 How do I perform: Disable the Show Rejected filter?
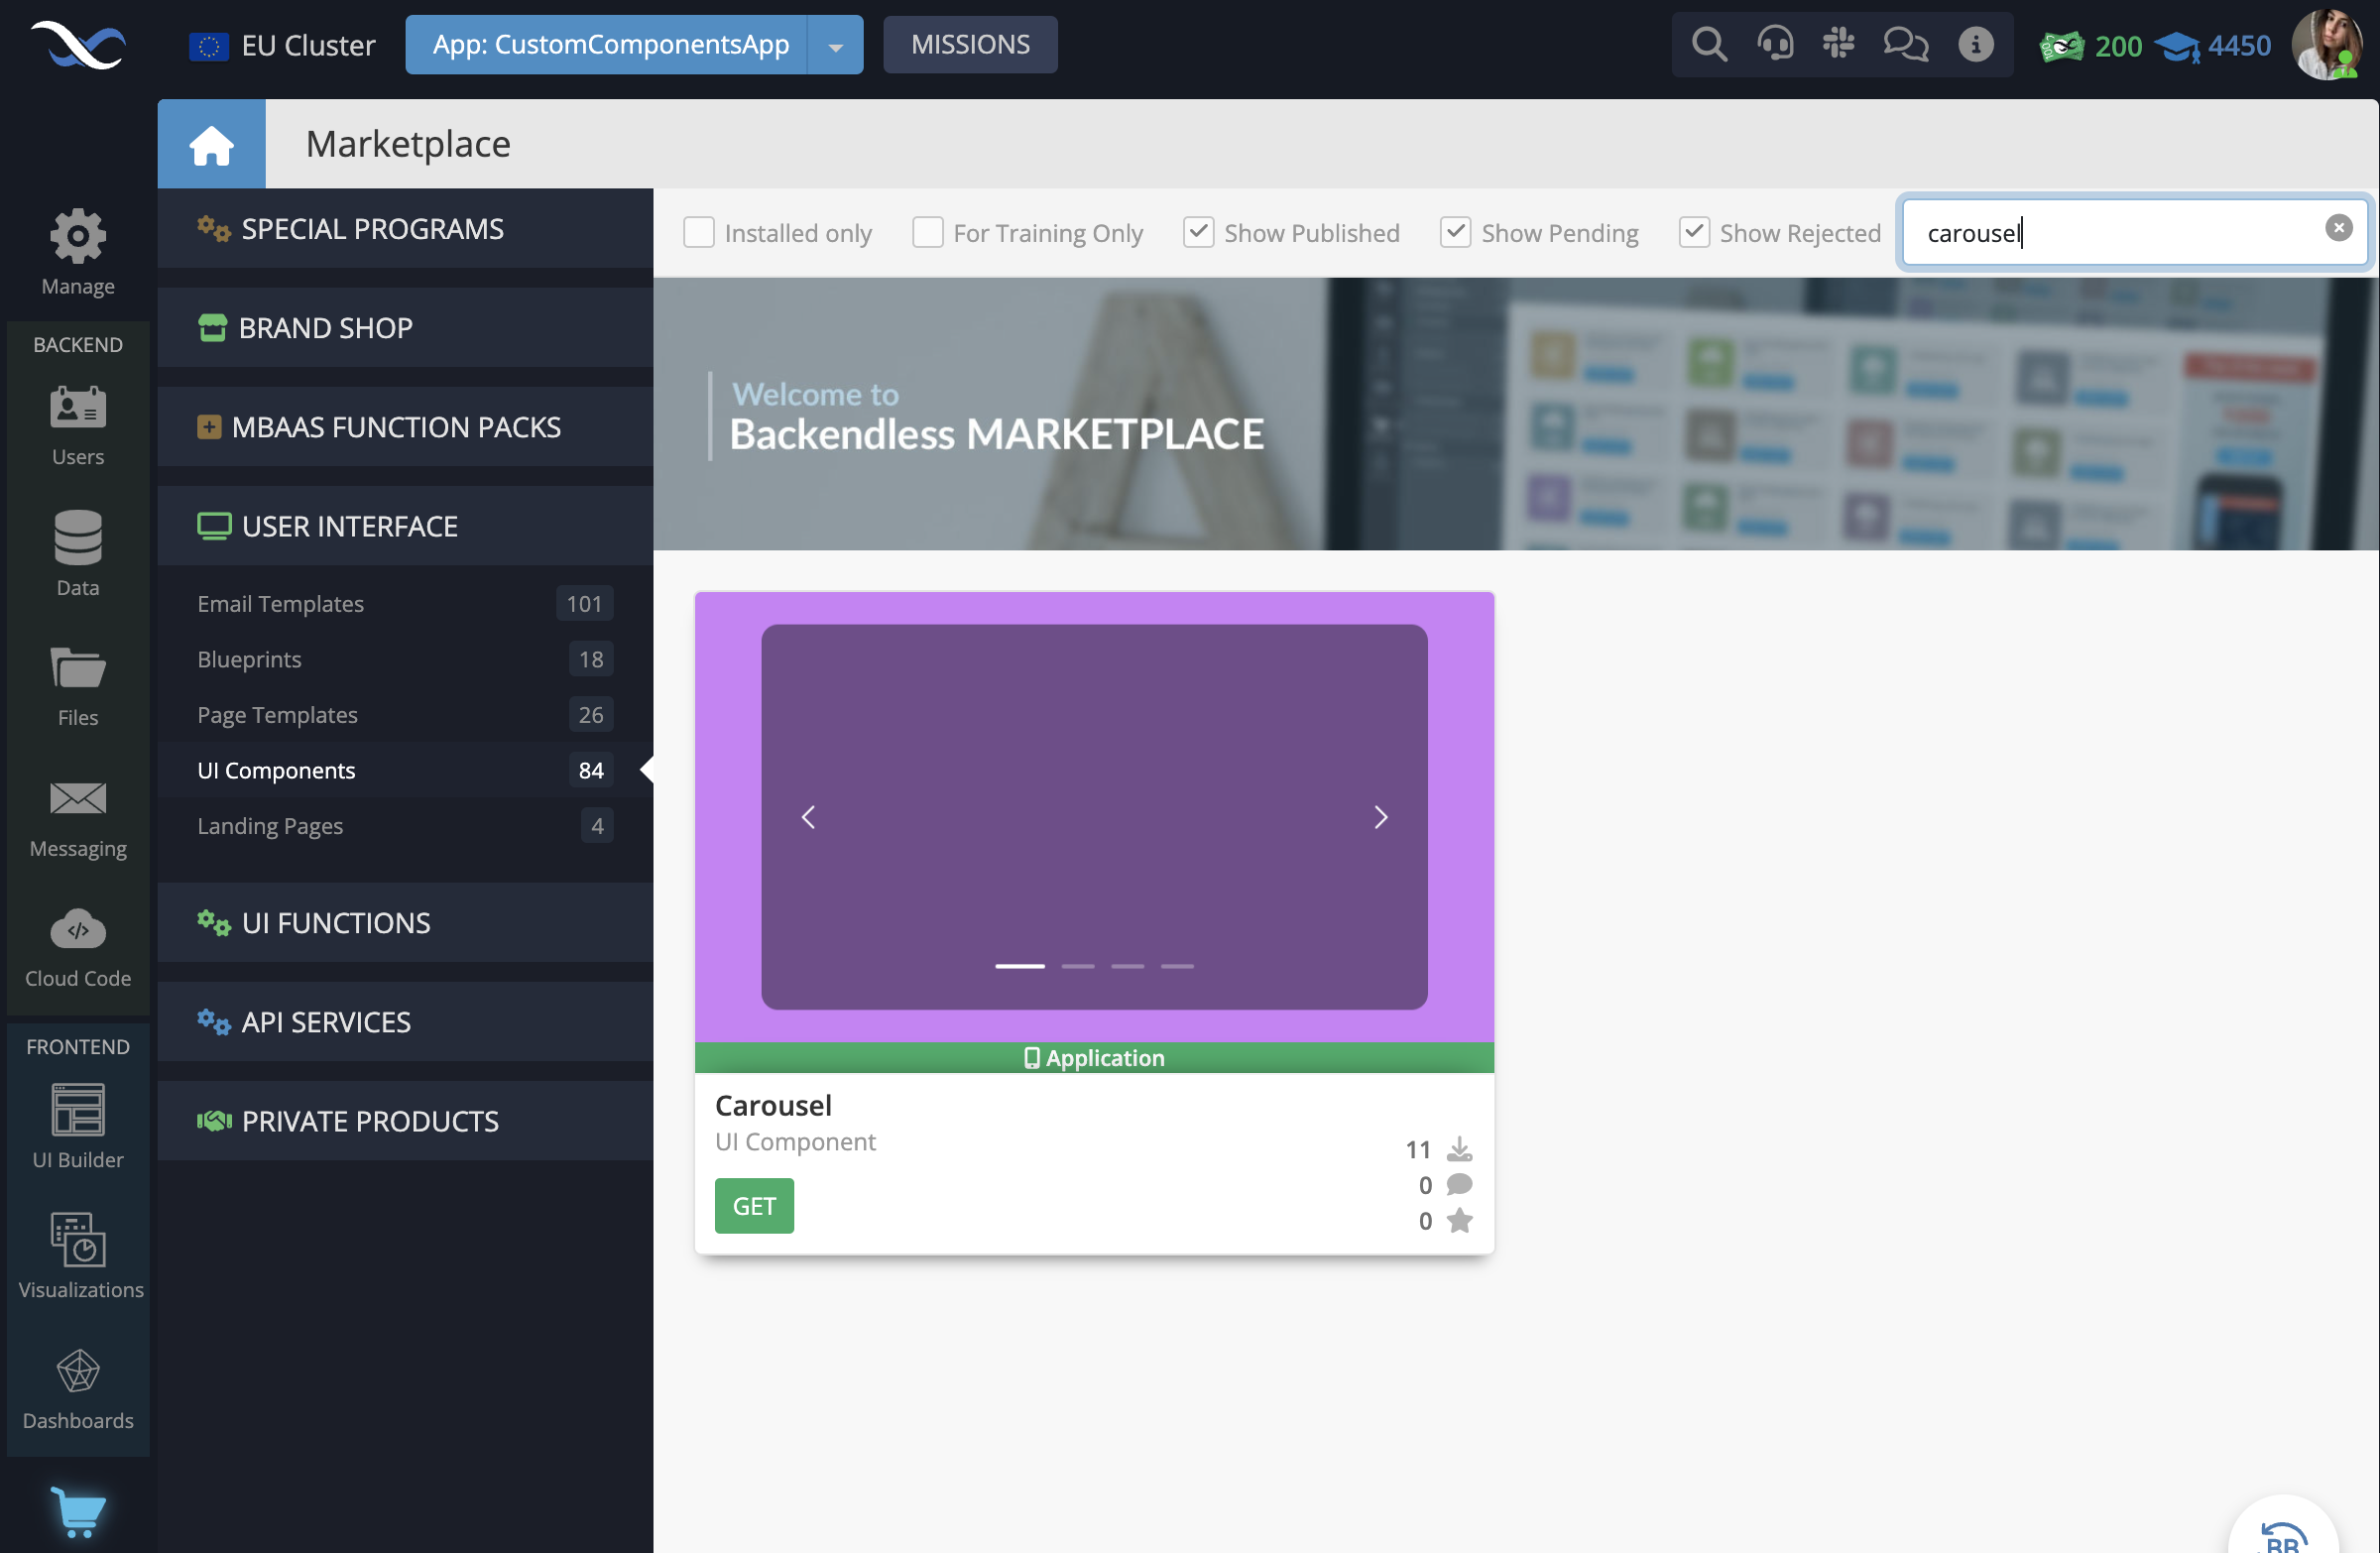[x=1693, y=231]
